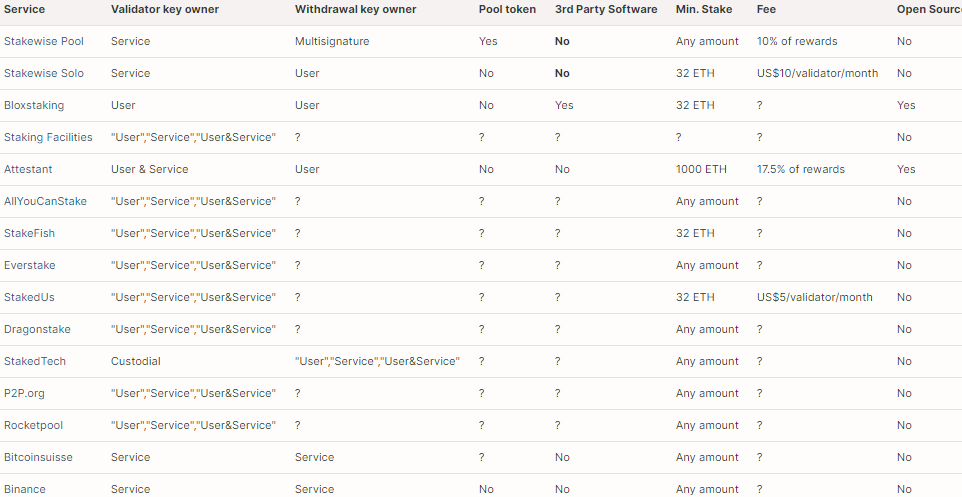
Task: Click the Pool token column header
Action: 507,9
